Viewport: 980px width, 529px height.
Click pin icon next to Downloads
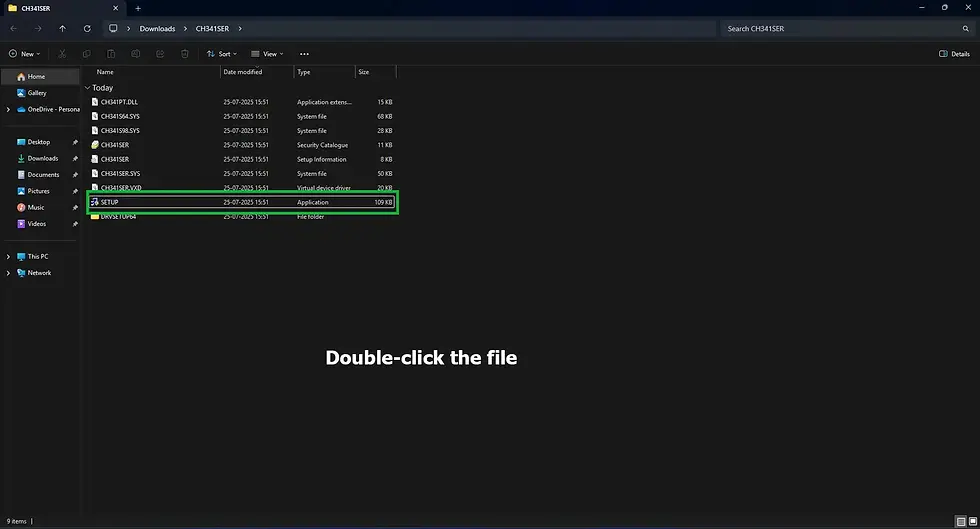click(75, 158)
